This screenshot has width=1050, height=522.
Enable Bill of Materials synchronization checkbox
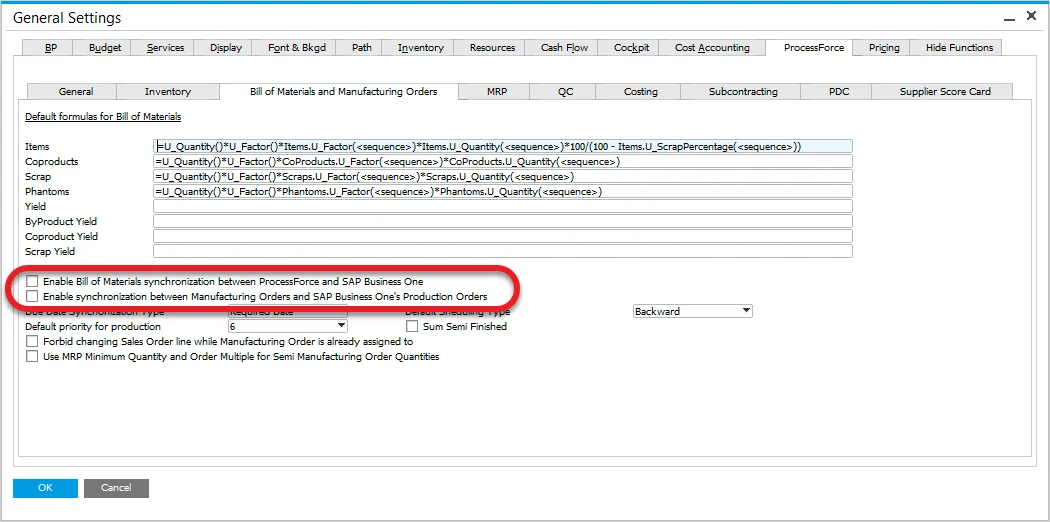tap(33, 282)
